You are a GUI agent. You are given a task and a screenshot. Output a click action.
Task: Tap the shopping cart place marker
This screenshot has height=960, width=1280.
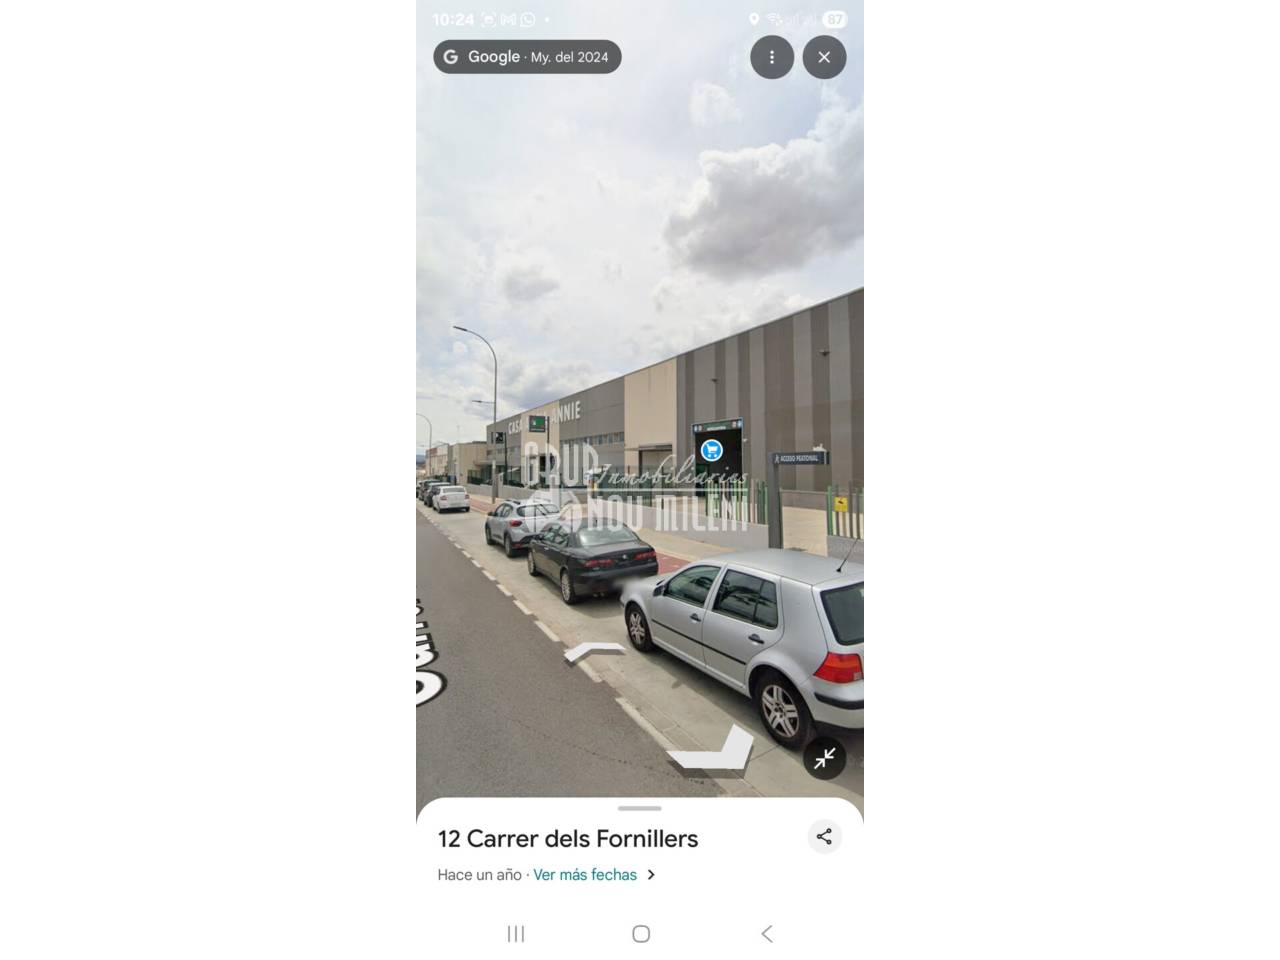[712, 450]
